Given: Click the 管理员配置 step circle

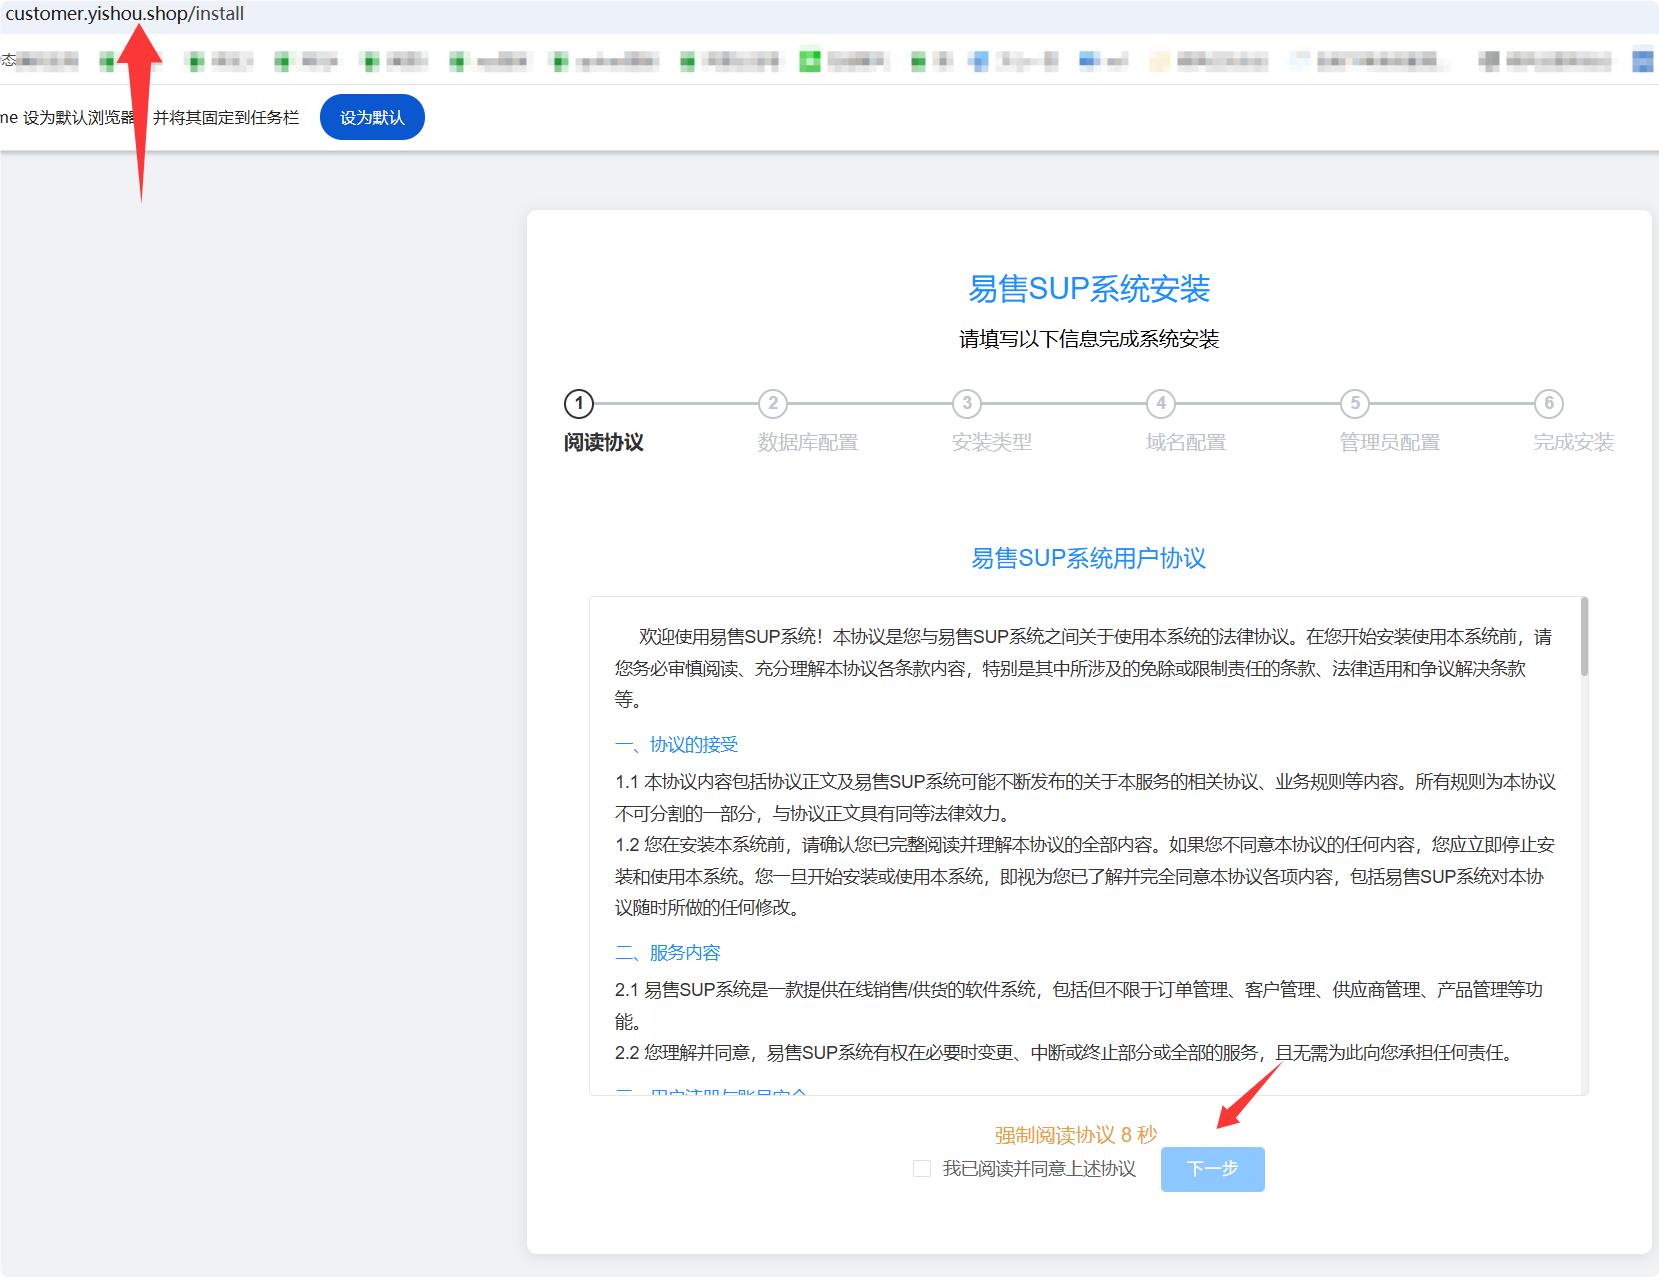Looking at the screenshot, I should [1354, 404].
